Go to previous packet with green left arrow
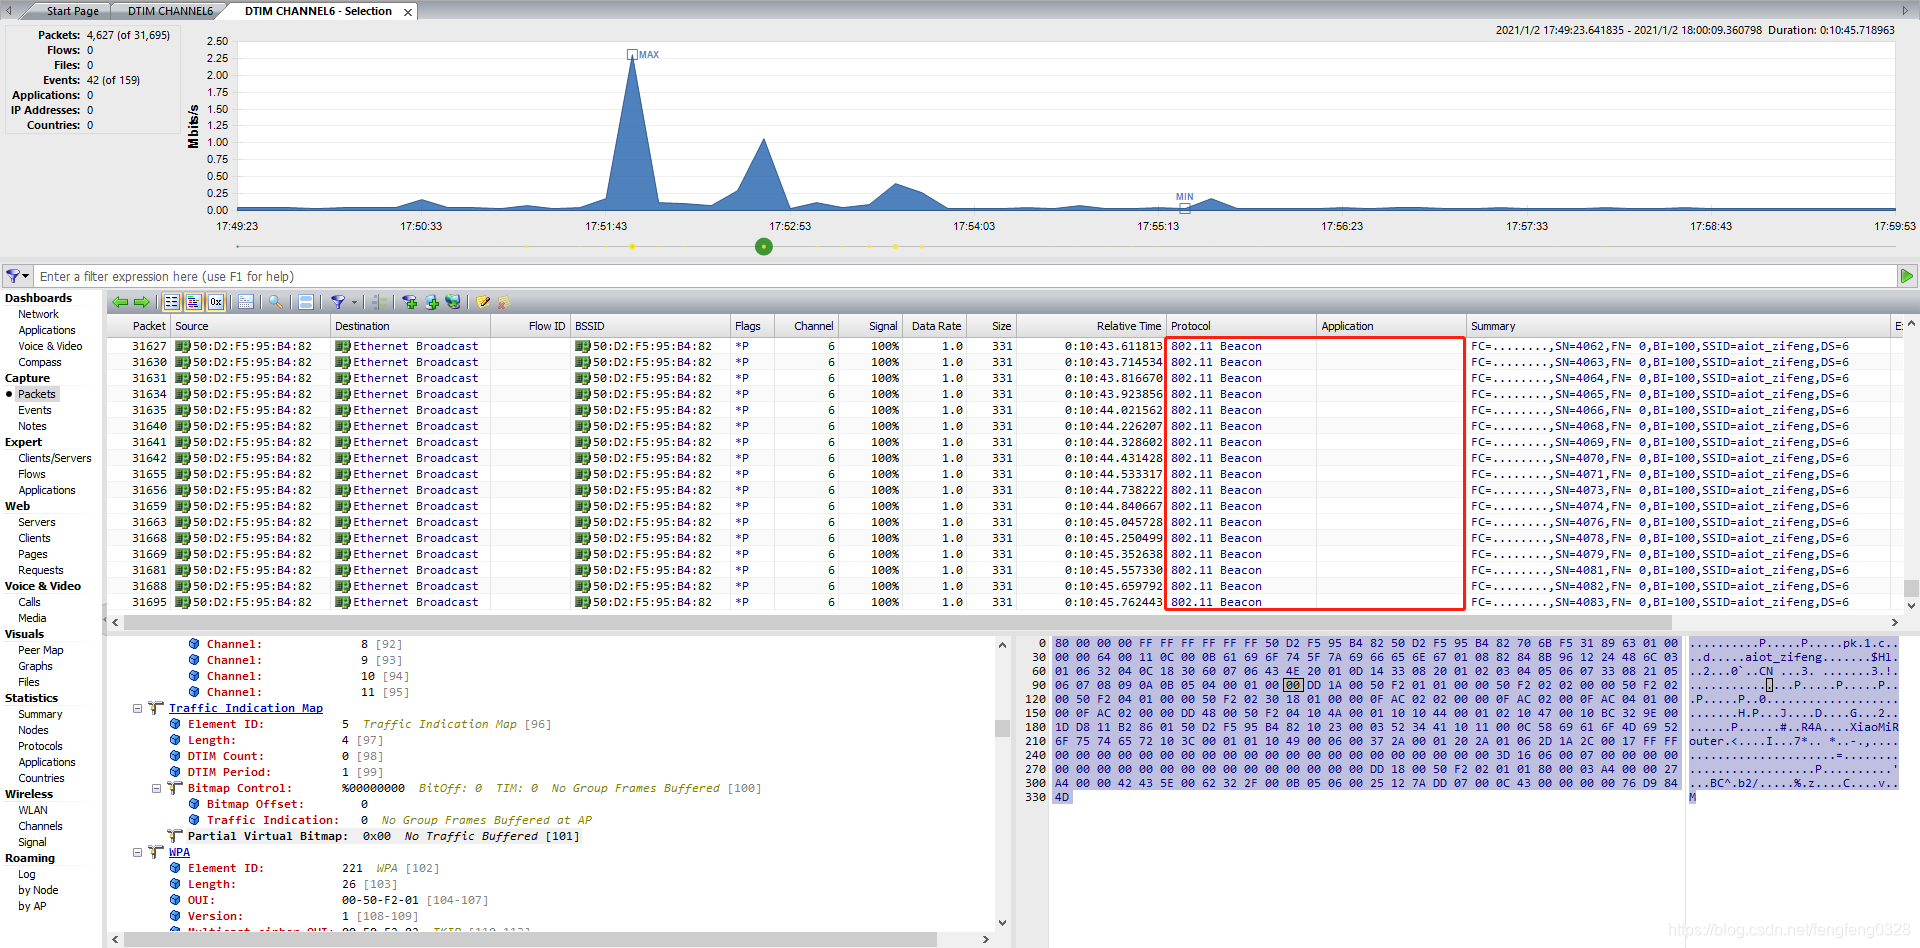 coord(120,302)
